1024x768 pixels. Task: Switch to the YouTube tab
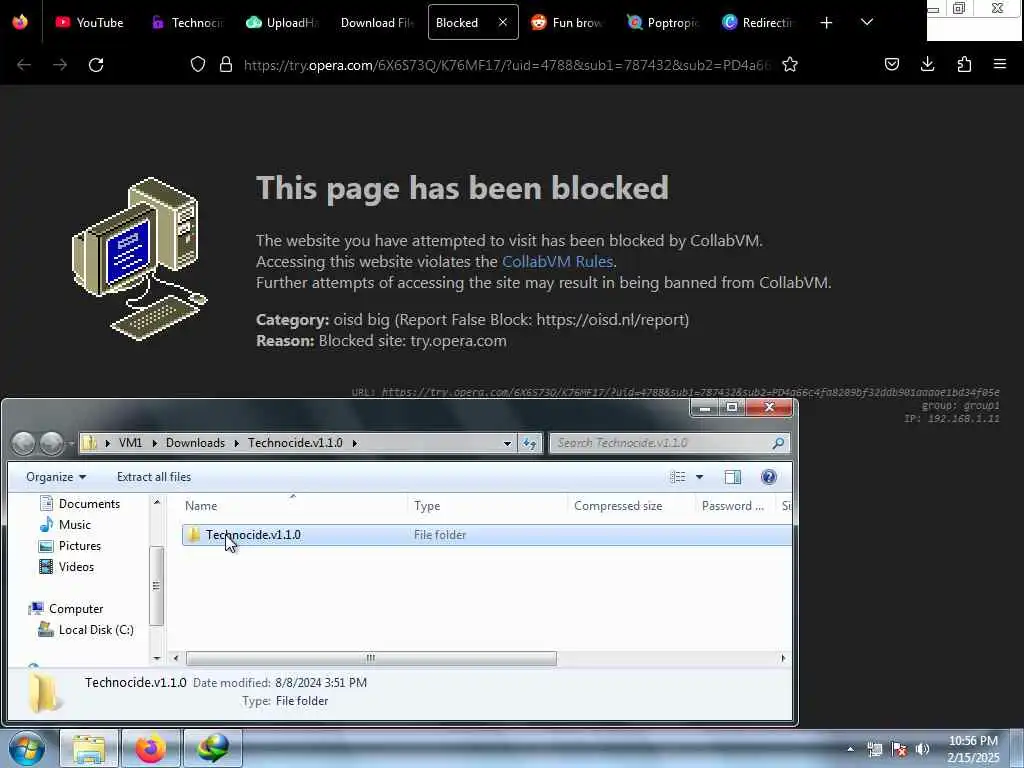coord(89,22)
